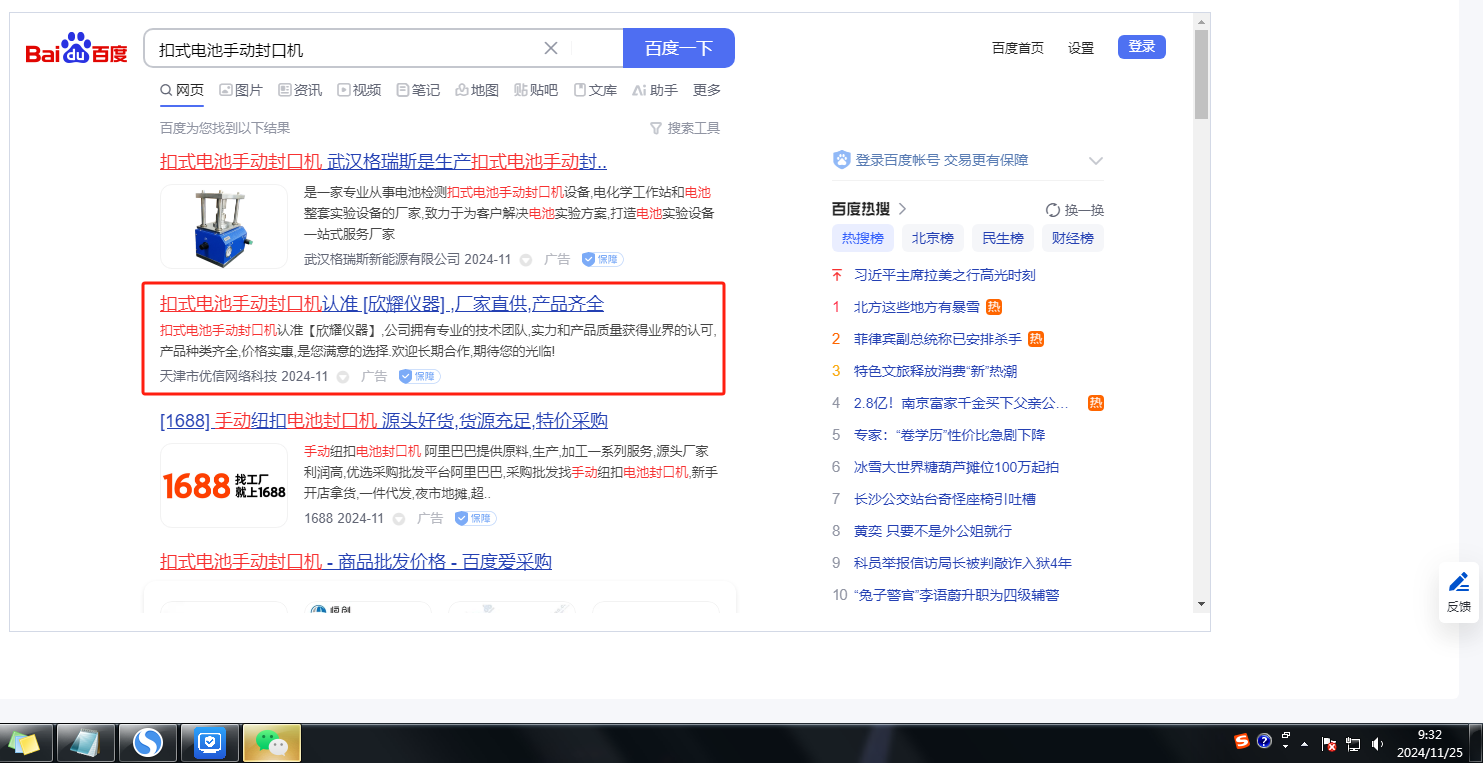Select the 网页 tab

(182, 90)
